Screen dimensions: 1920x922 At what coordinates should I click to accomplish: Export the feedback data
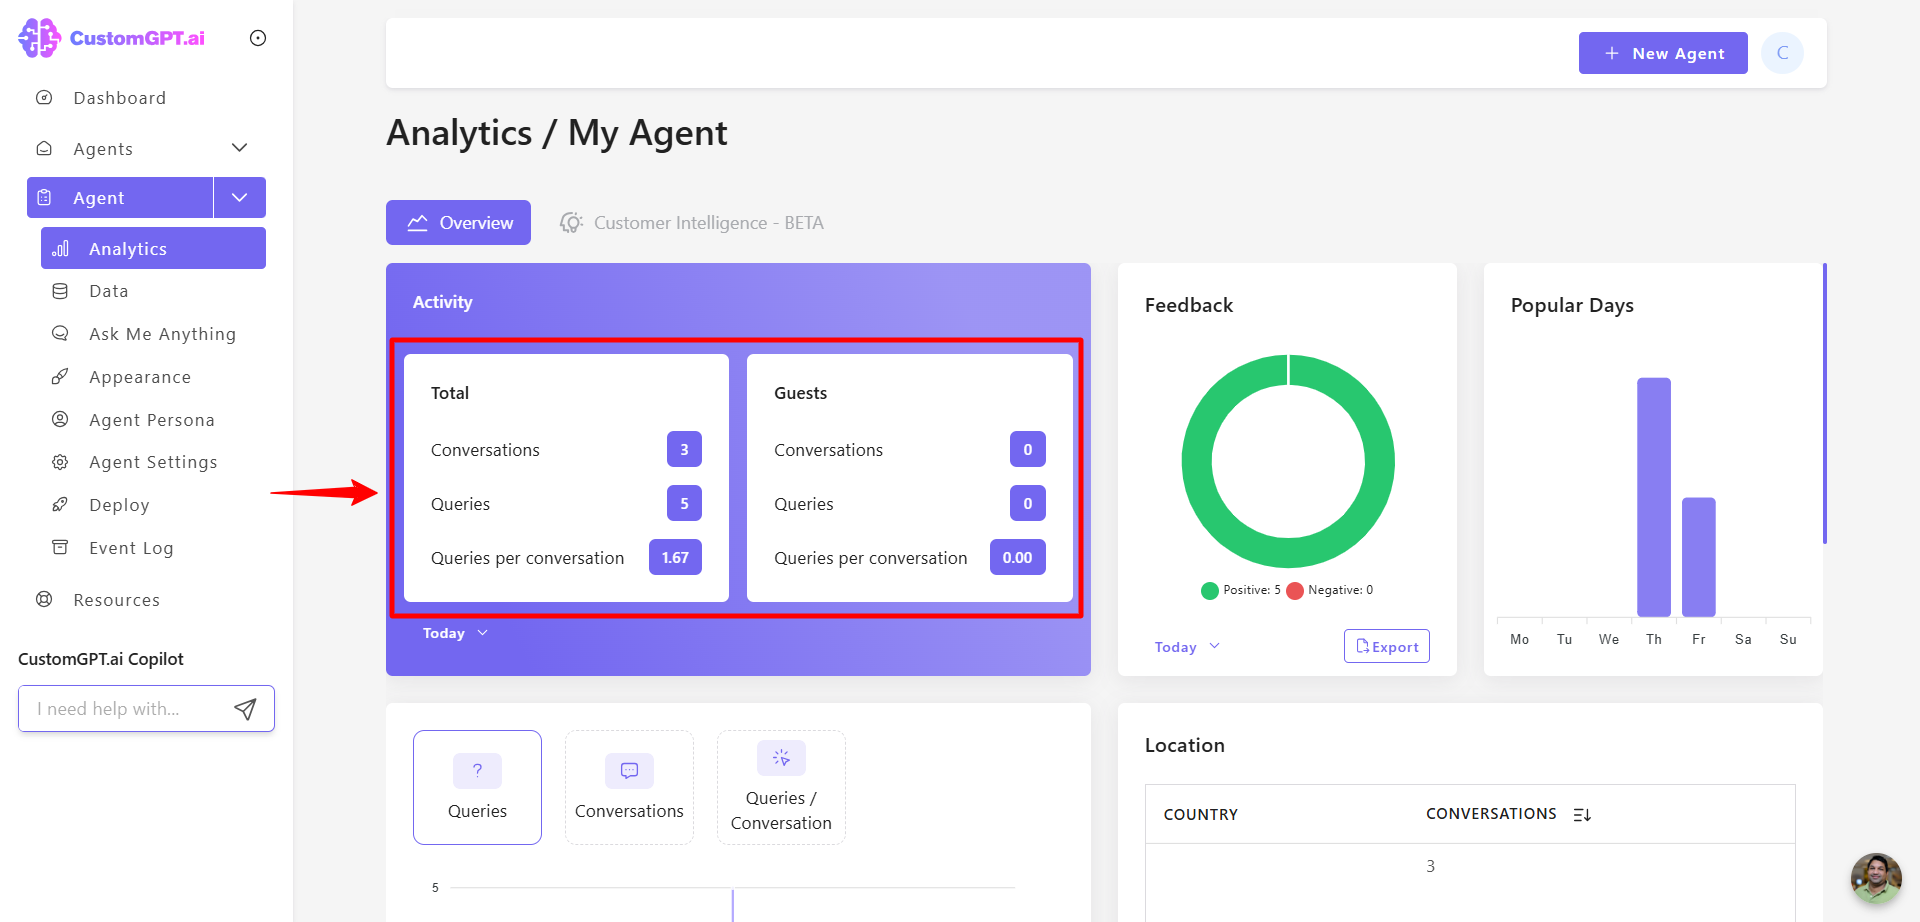tap(1387, 647)
